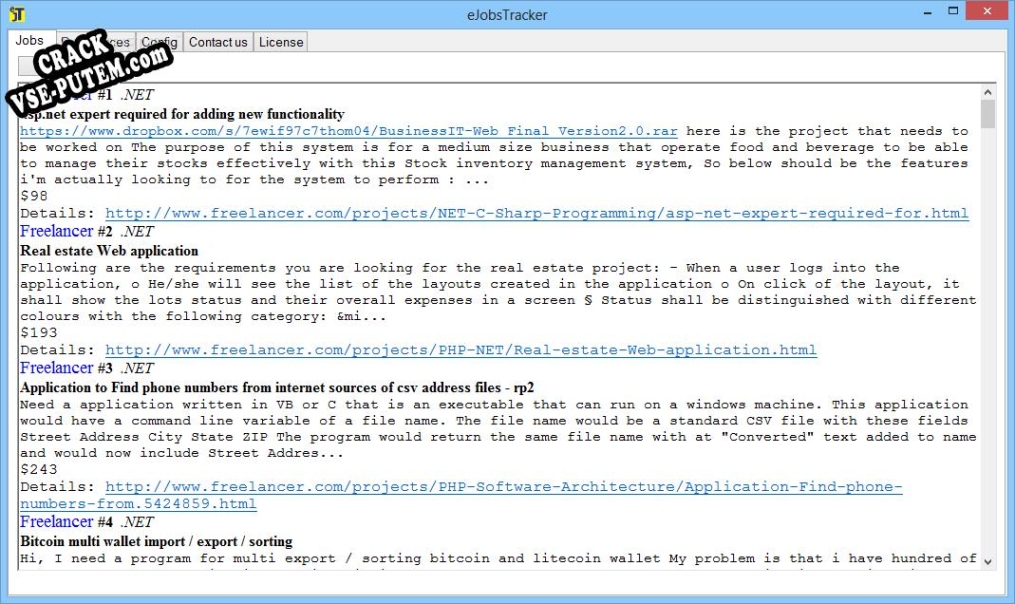Click the vertical scrollbar thumb

point(988,114)
